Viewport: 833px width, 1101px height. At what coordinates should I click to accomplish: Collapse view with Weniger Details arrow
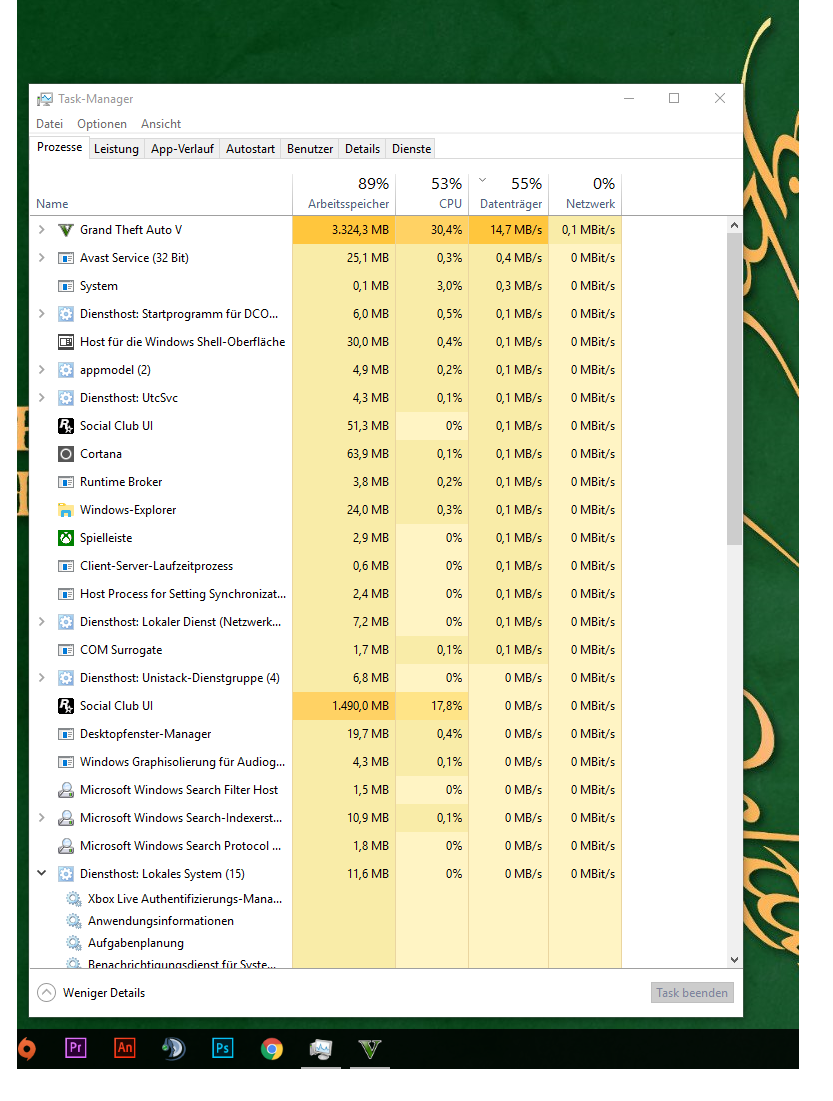[46, 993]
